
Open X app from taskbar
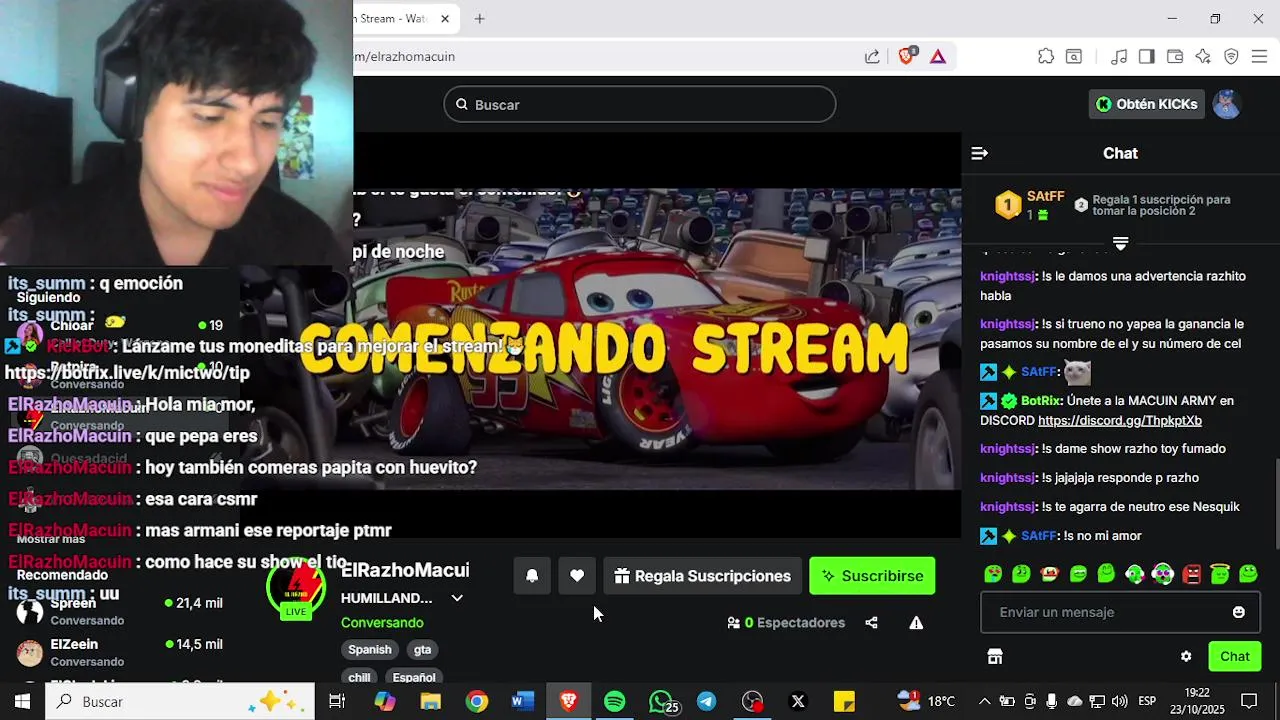pos(798,702)
